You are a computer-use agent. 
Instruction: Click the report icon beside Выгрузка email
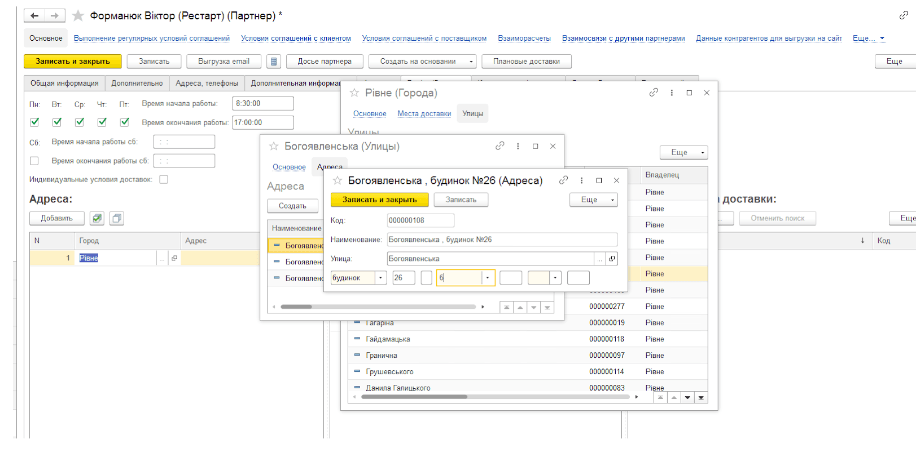274,62
